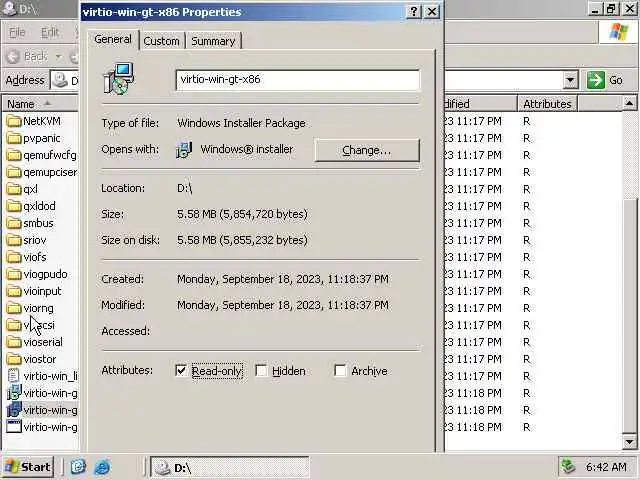This screenshot has height=480, width=640.
Task: Click the Back arrow icon in Explorer toolbar
Action: (13, 57)
